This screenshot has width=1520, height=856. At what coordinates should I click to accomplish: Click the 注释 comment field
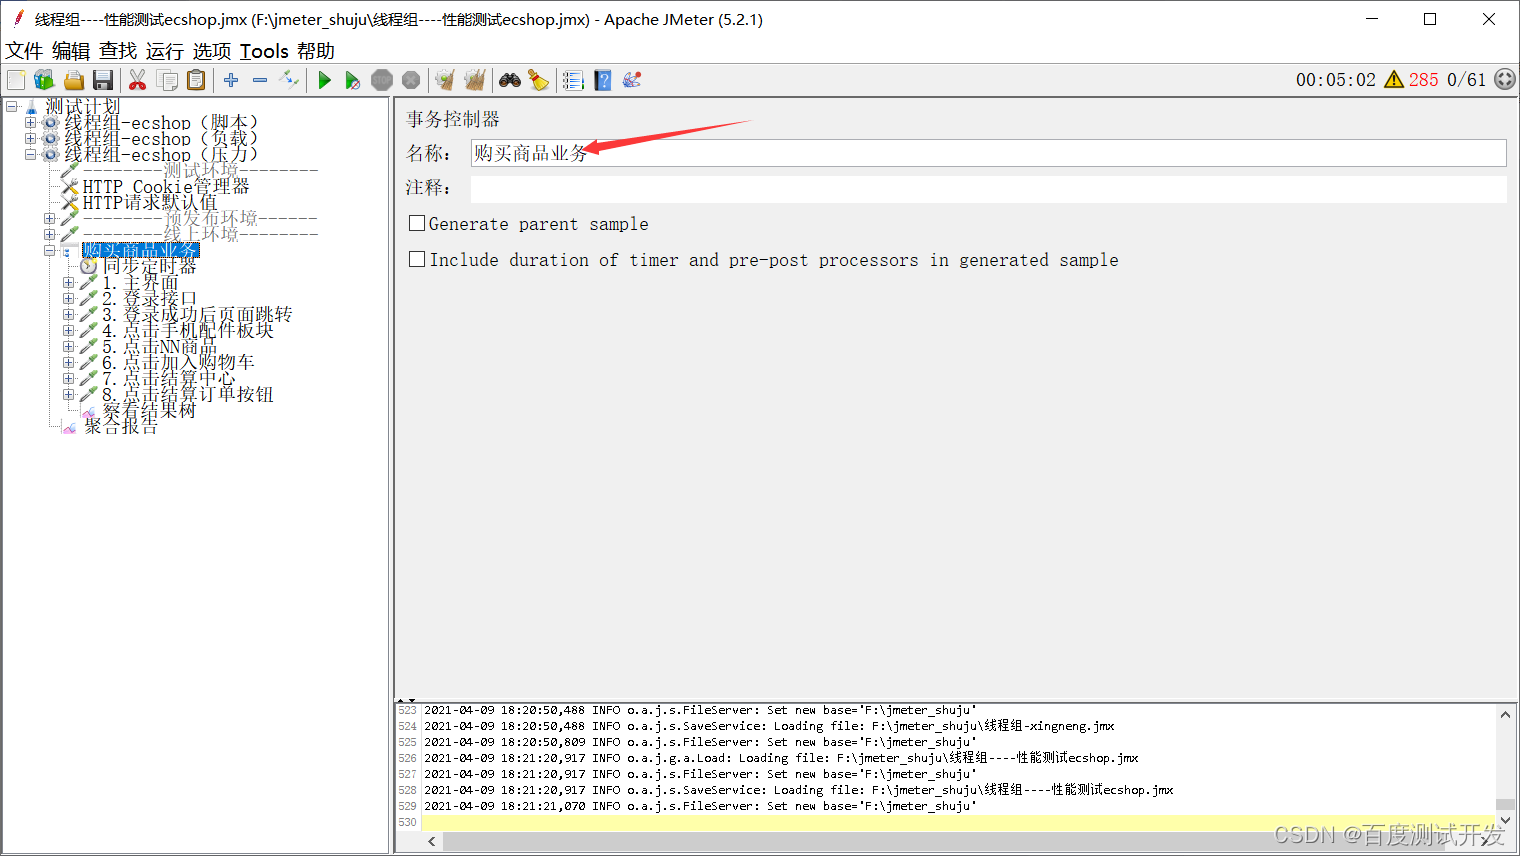pyautogui.click(x=988, y=189)
